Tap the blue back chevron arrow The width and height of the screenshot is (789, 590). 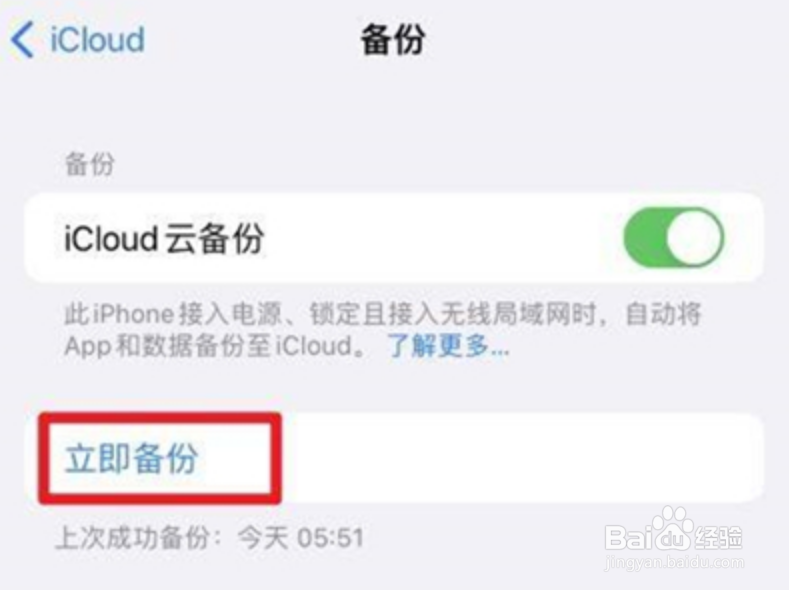(x=23, y=40)
